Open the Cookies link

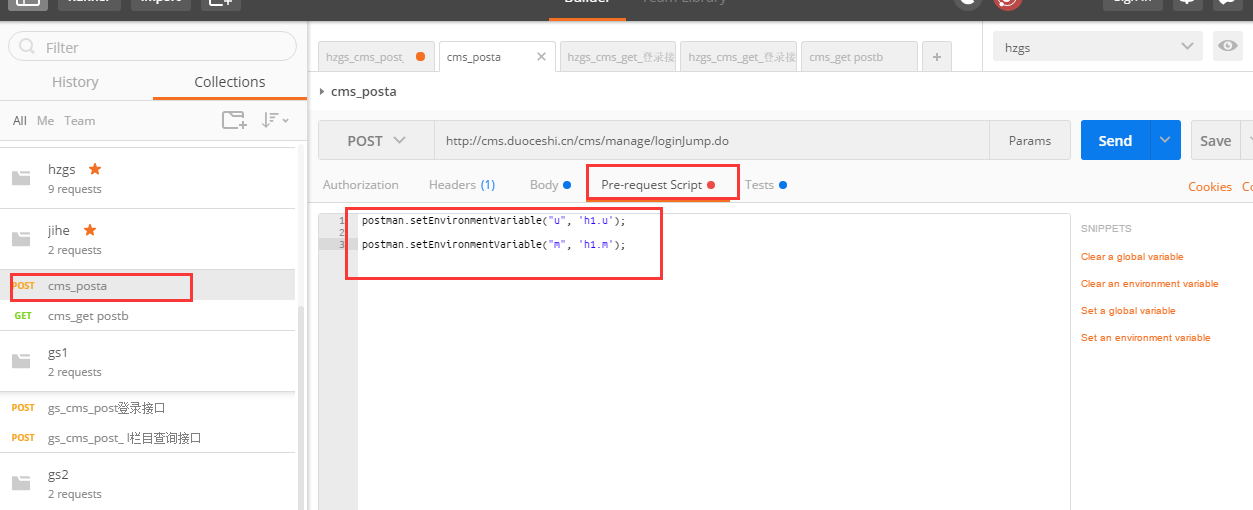tap(1210, 187)
